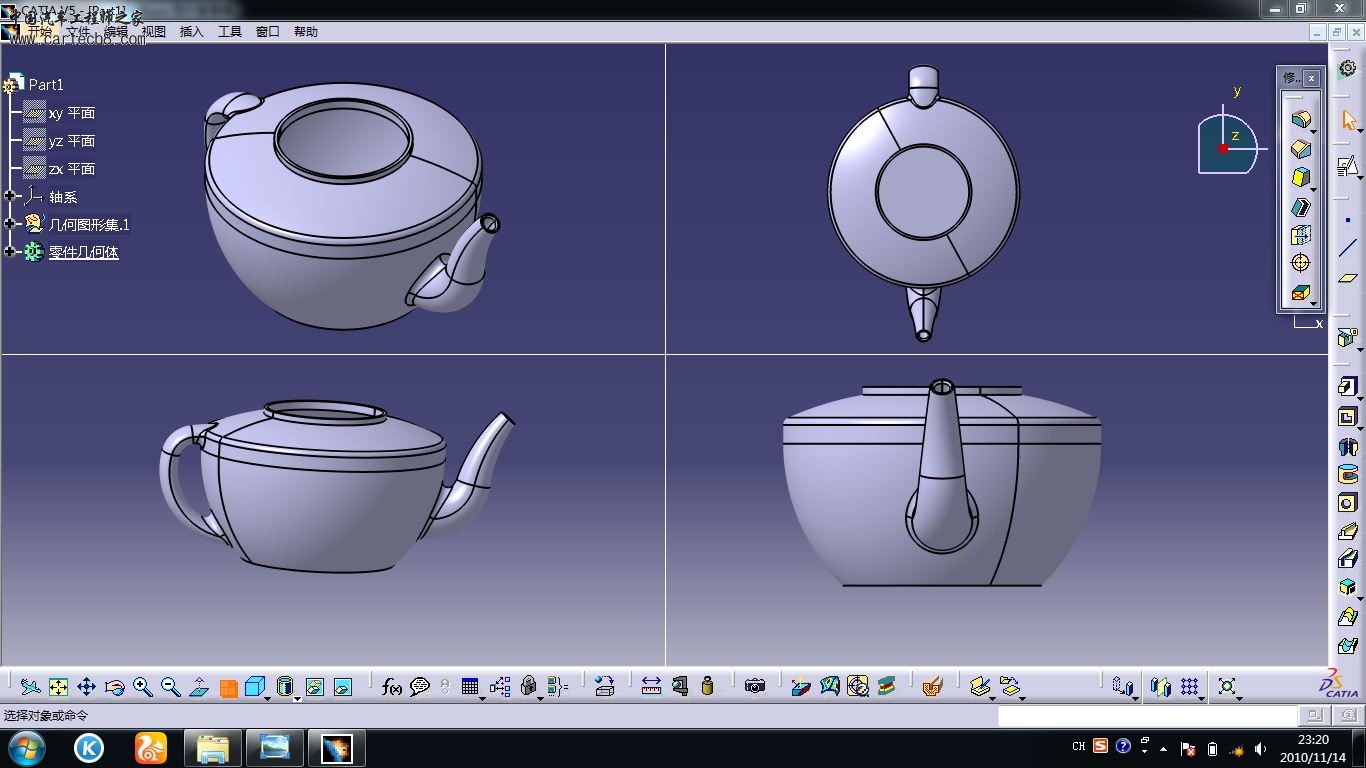The height and width of the screenshot is (768, 1366).
Task: Expand the 零件几何体 tree node
Action: 10,252
